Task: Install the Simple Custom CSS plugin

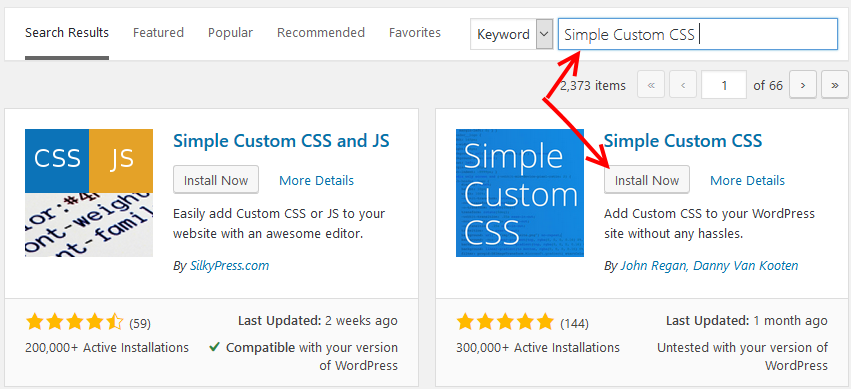Action: 647,180
